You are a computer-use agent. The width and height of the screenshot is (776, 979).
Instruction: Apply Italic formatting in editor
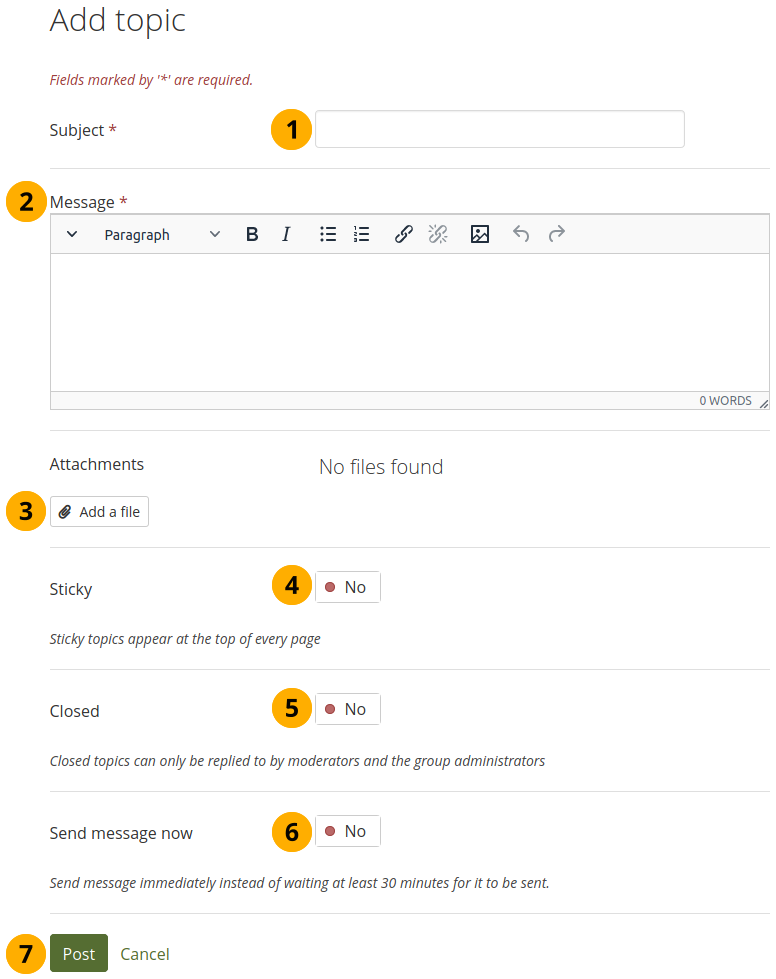(x=286, y=235)
